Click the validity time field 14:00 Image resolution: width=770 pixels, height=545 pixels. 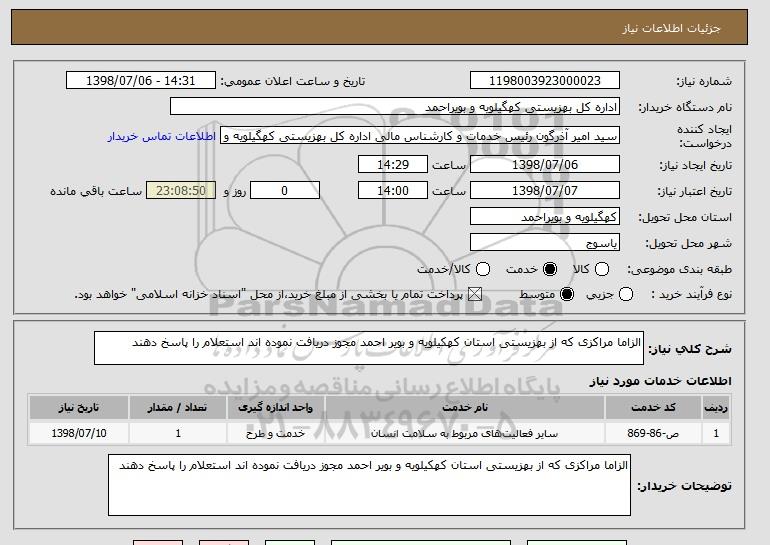(x=393, y=191)
